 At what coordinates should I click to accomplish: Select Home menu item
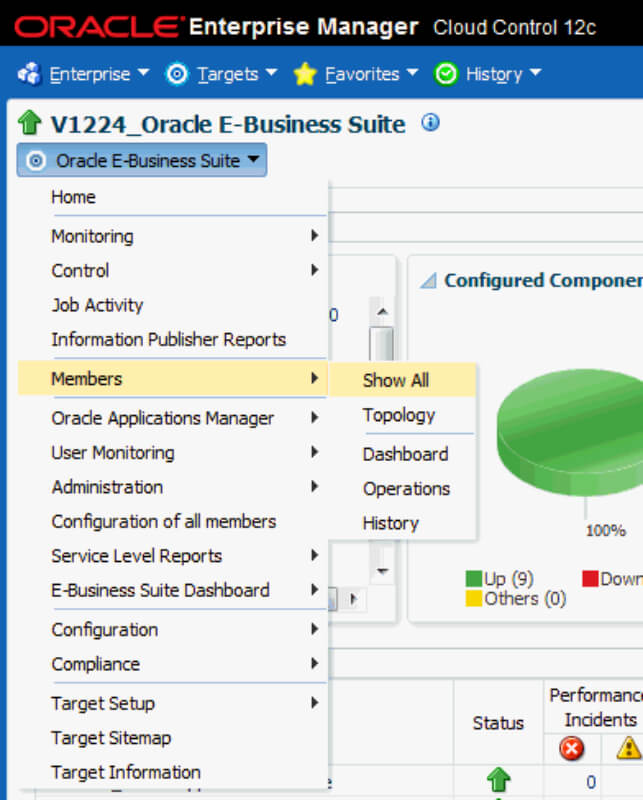click(172, 197)
